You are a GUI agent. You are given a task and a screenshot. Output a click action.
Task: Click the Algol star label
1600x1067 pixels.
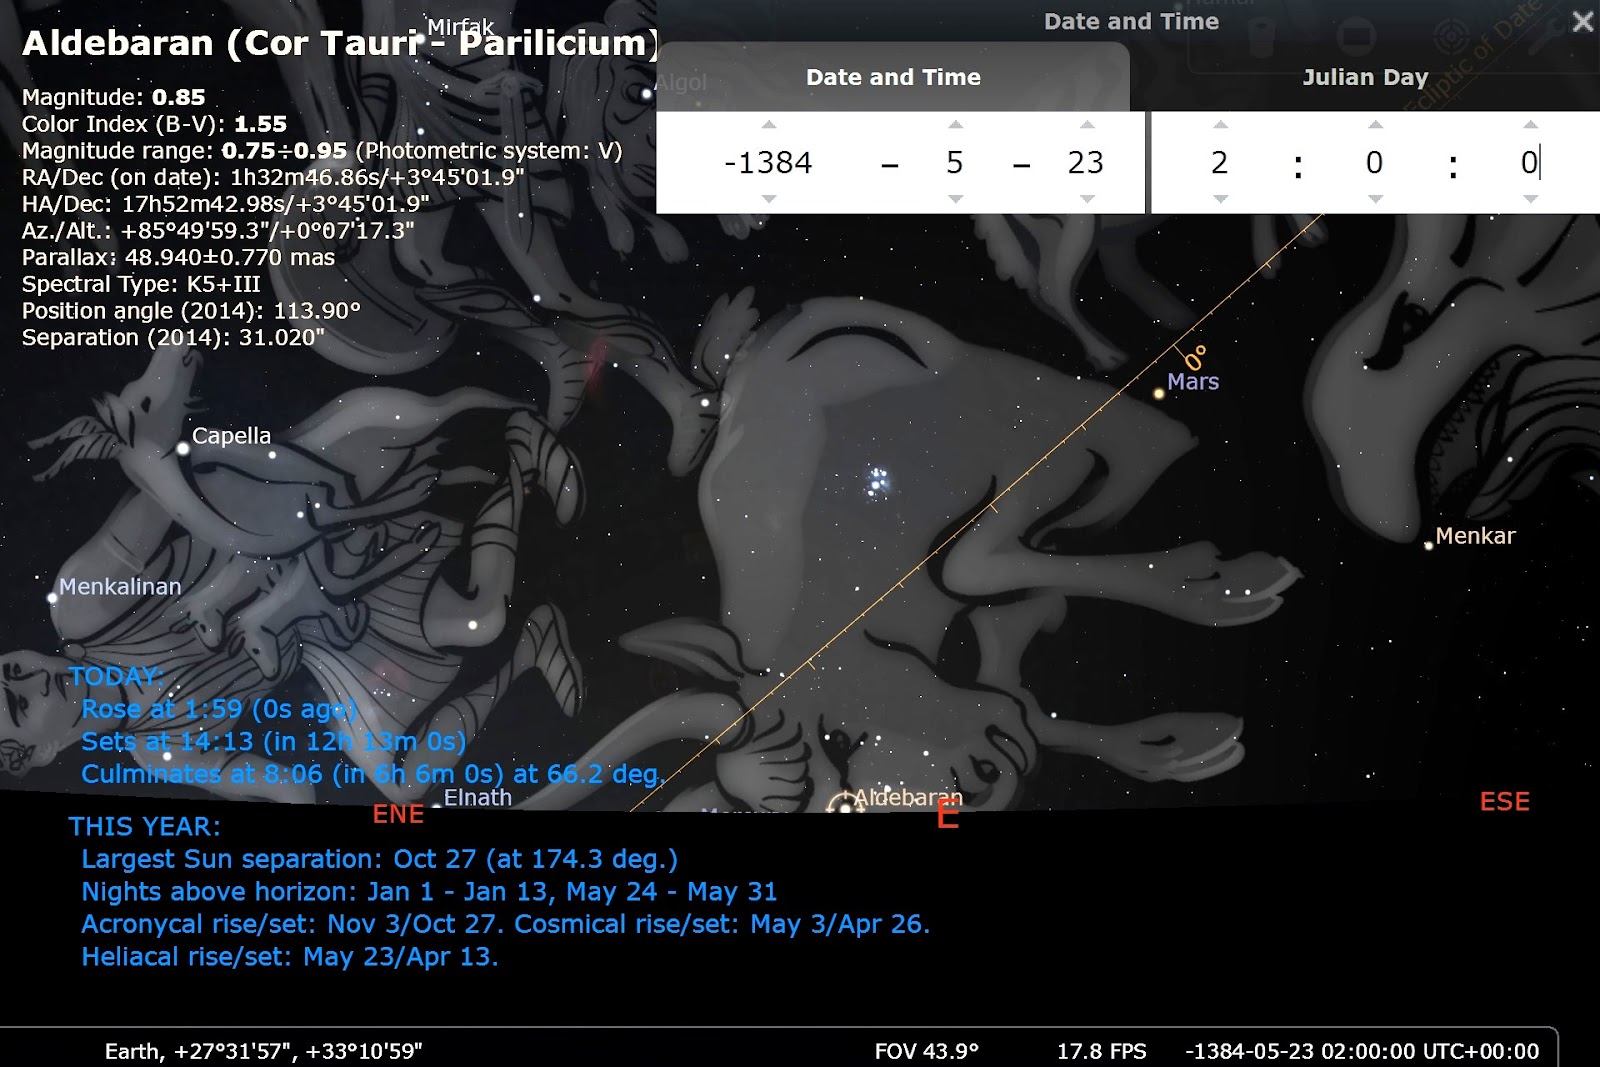click(681, 83)
